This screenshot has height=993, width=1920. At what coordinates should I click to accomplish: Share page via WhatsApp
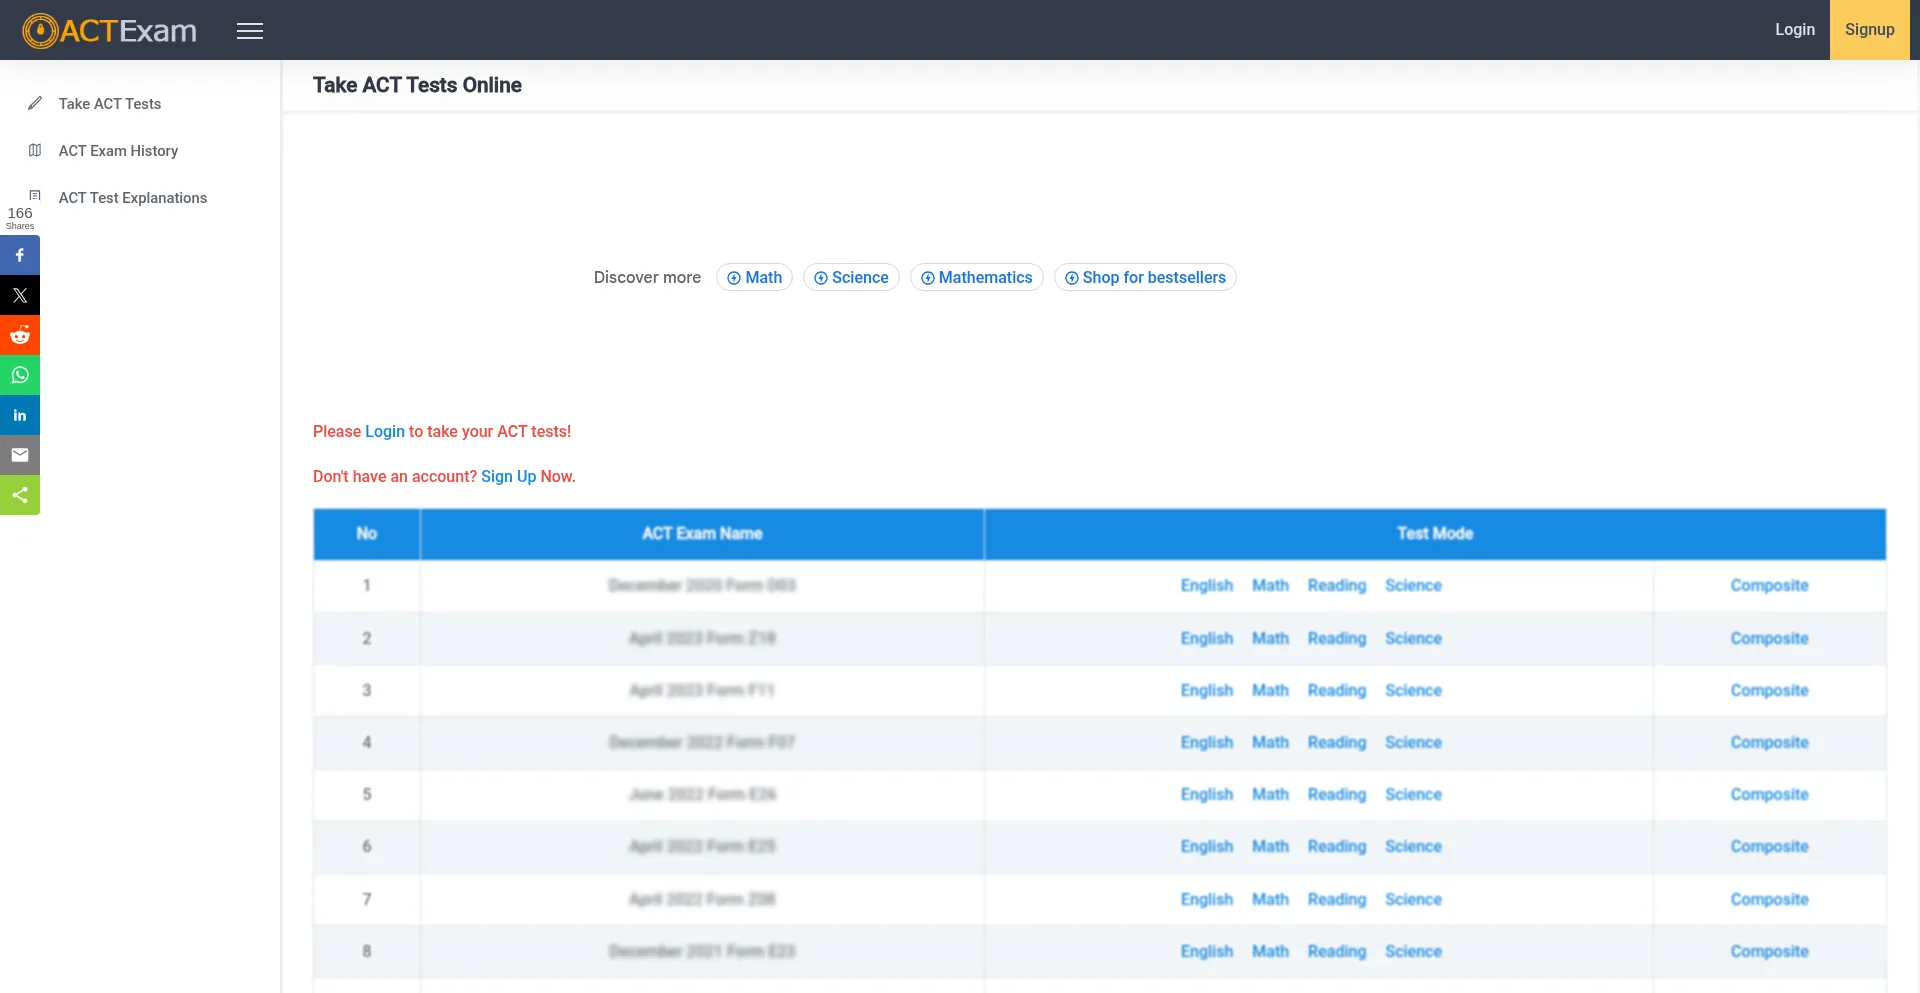(20, 375)
